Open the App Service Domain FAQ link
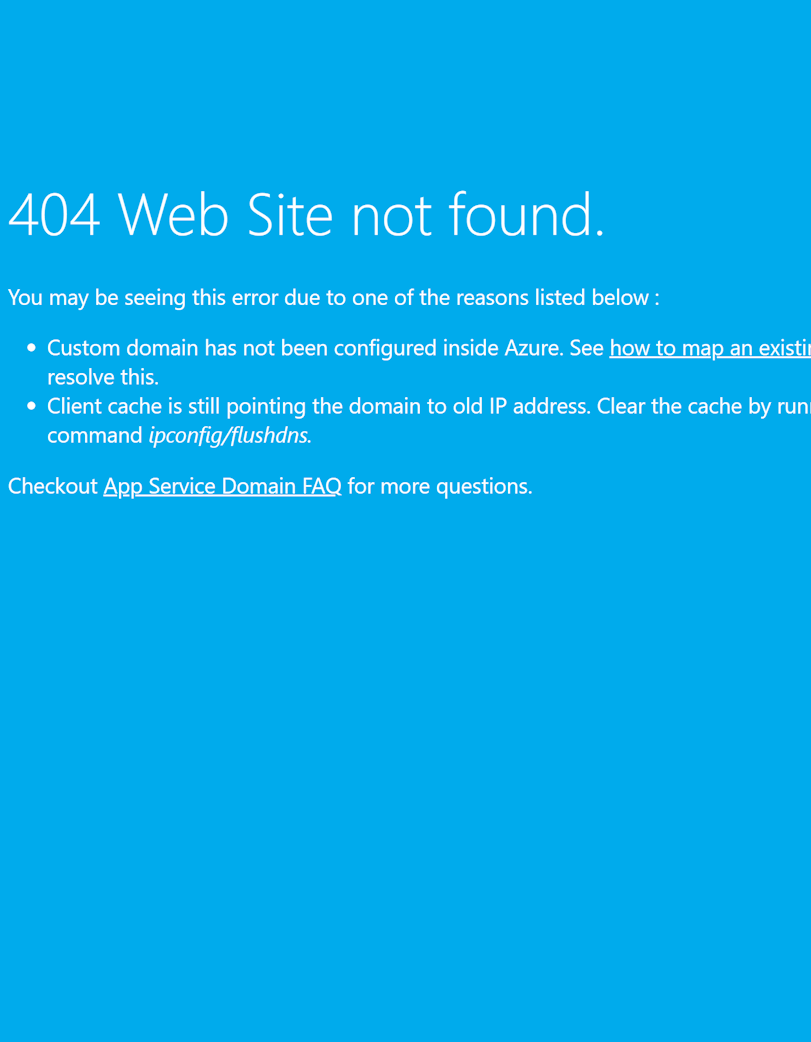 pyautogui.click(x=223, y=486)
